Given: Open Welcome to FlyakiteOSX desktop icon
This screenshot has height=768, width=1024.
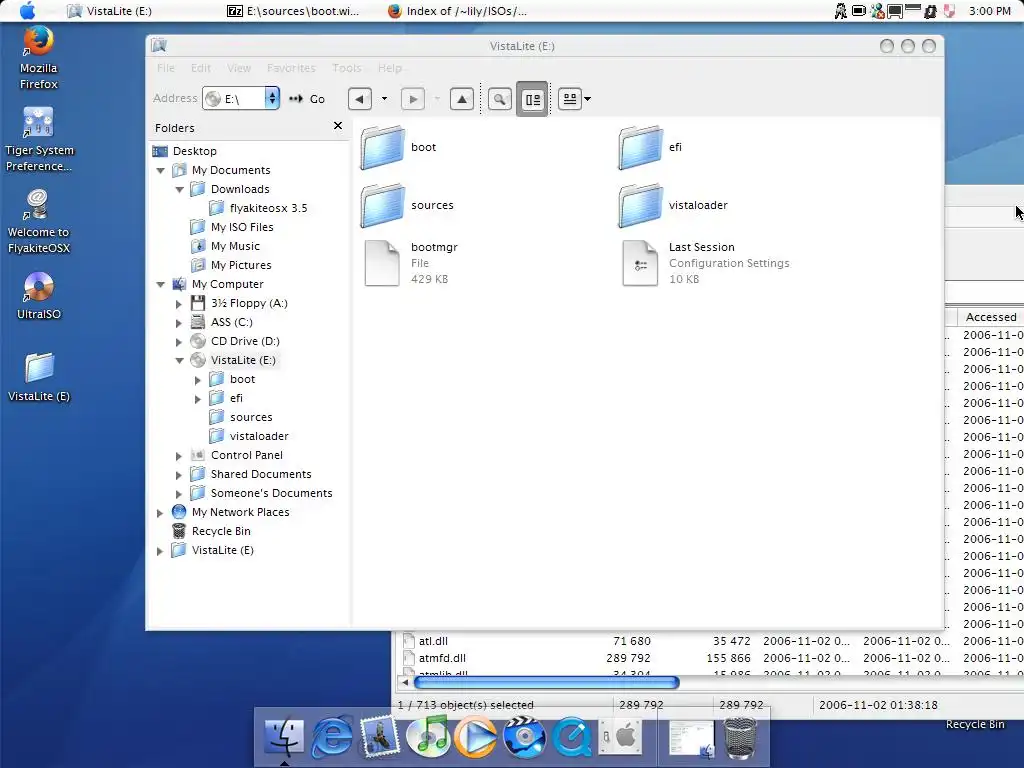Looking at the screenshot, I should 39,222.
